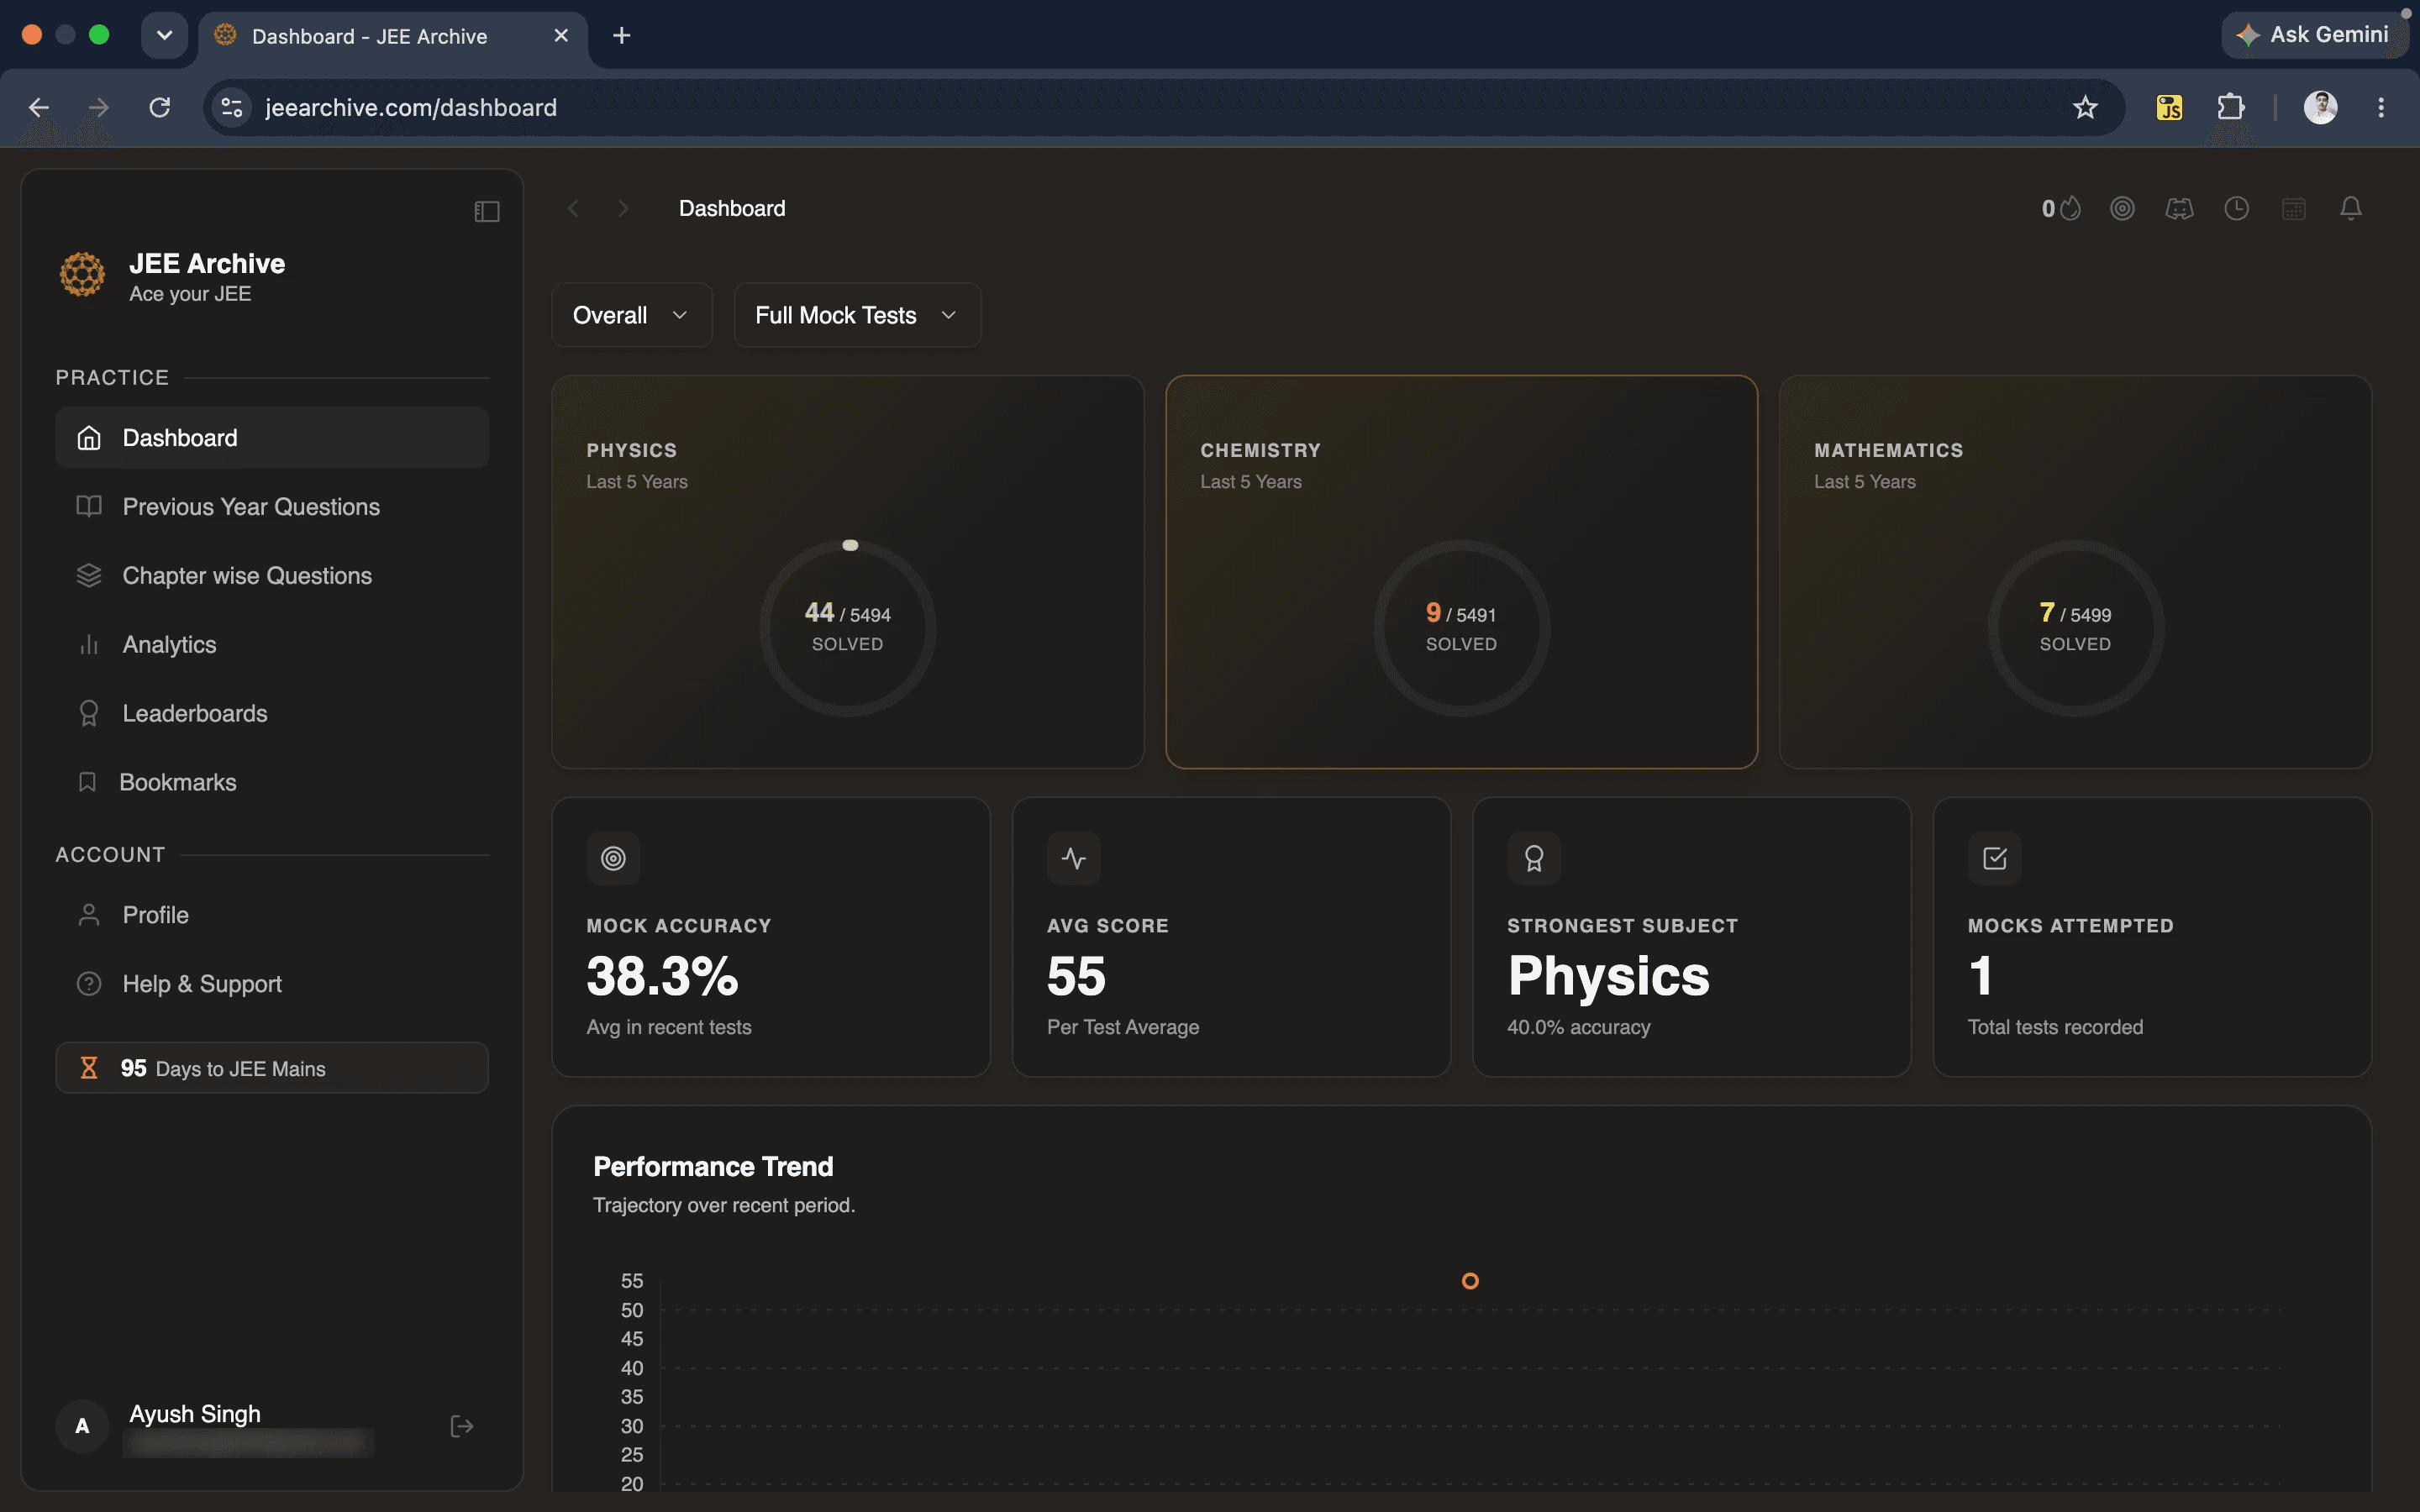Bookmark page with the star icon
The width and height of the screenshot is (2420, 1512).
[x=2084, y=107]
